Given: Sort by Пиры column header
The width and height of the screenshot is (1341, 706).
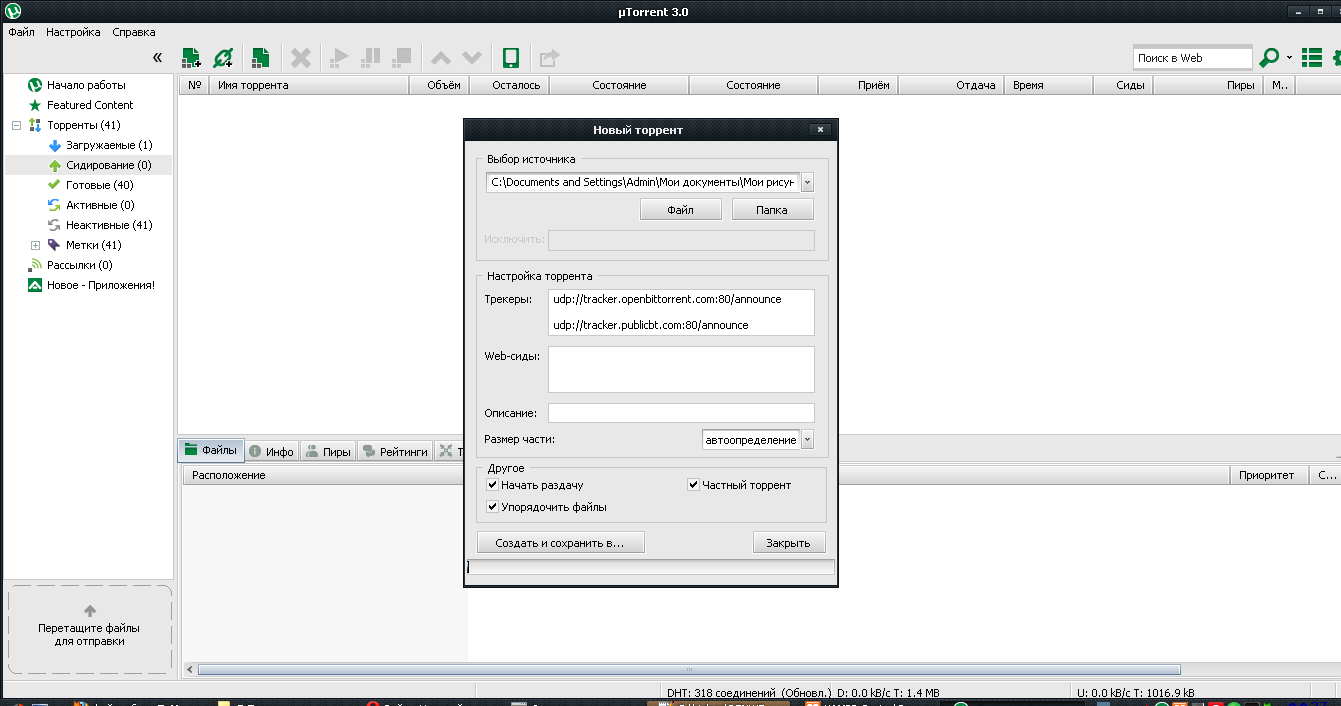Looking at the screenshot, I should click(x=1208, y=85).
